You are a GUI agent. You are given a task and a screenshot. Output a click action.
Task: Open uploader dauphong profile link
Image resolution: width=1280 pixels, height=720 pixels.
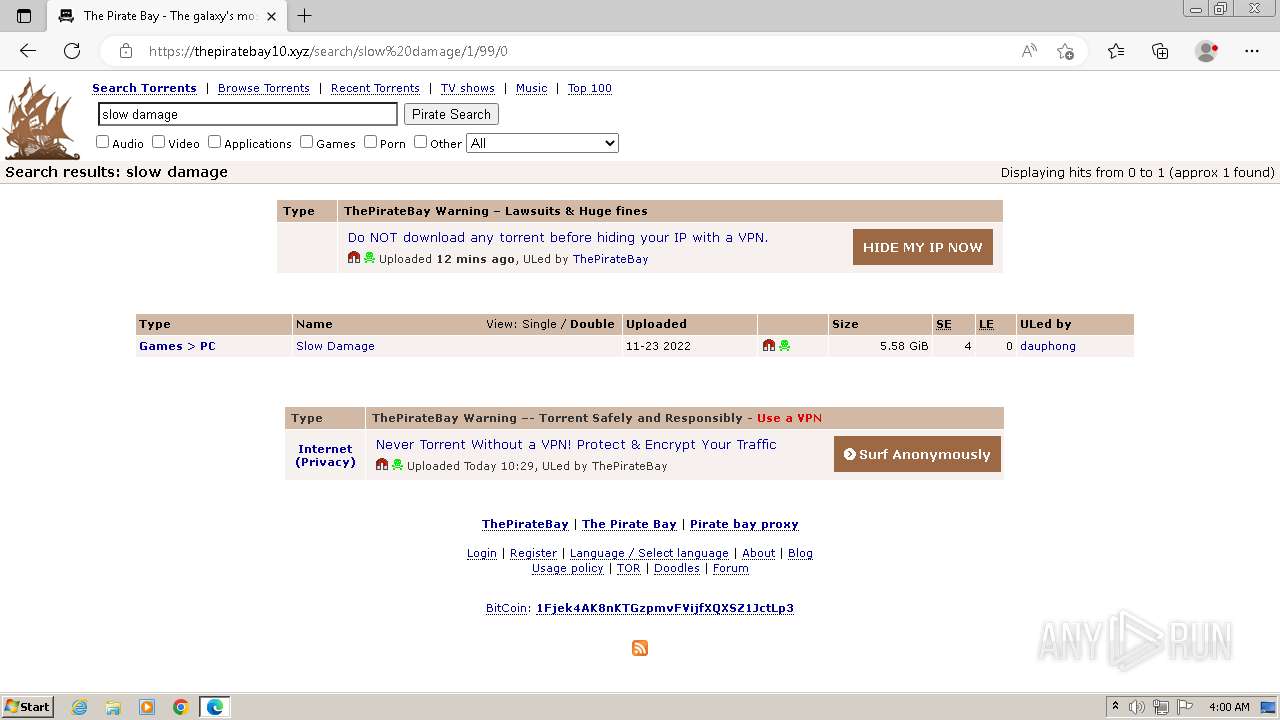point(1048,346)
